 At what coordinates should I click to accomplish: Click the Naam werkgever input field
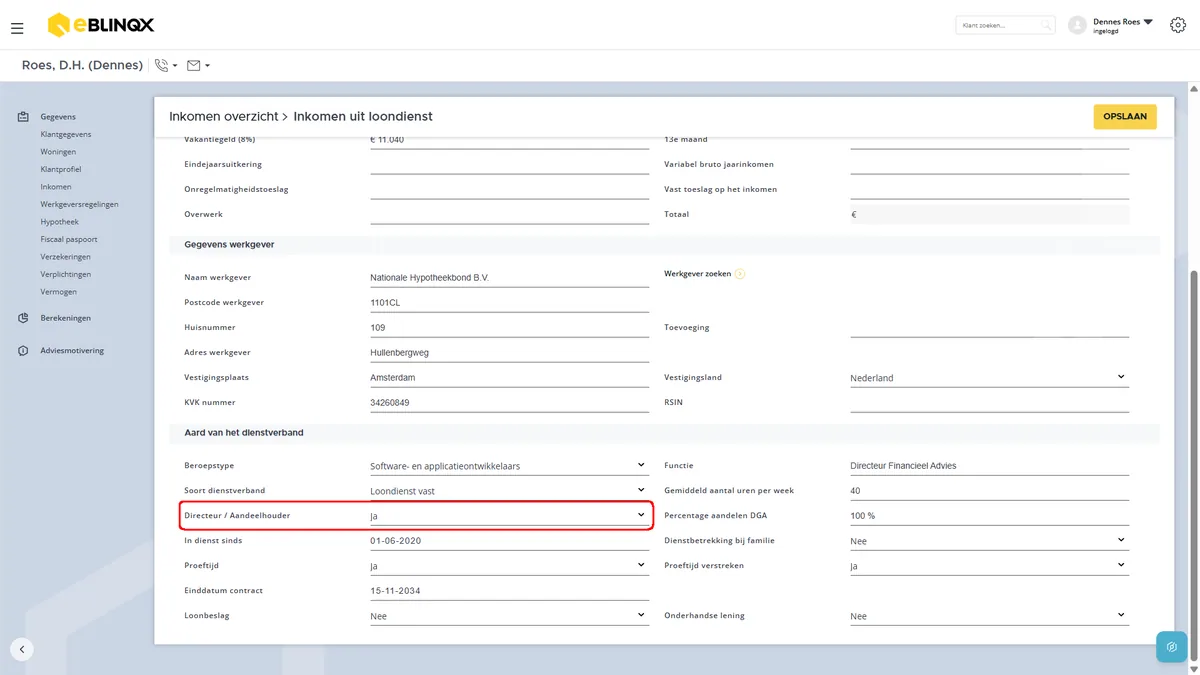[x=509, y=278]
